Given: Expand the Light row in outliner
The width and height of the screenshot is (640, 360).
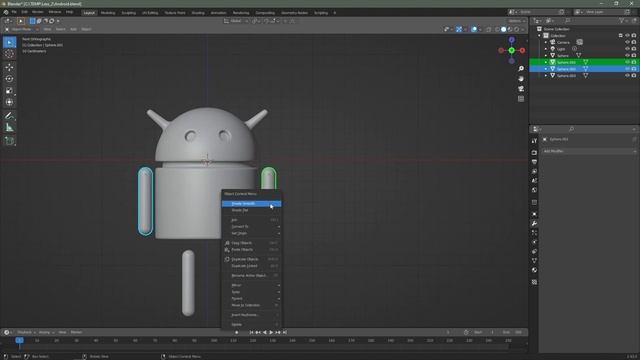Looking at the screenshot, I should coord(546,49).
